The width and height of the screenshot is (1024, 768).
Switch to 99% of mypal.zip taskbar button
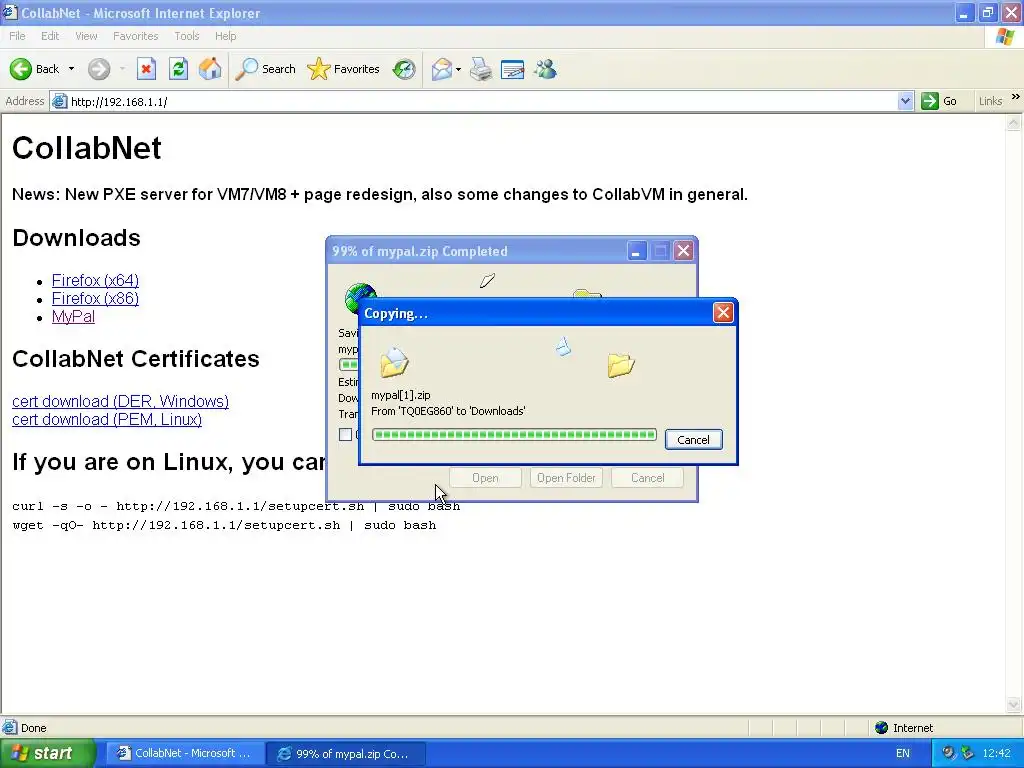(346, 753)
